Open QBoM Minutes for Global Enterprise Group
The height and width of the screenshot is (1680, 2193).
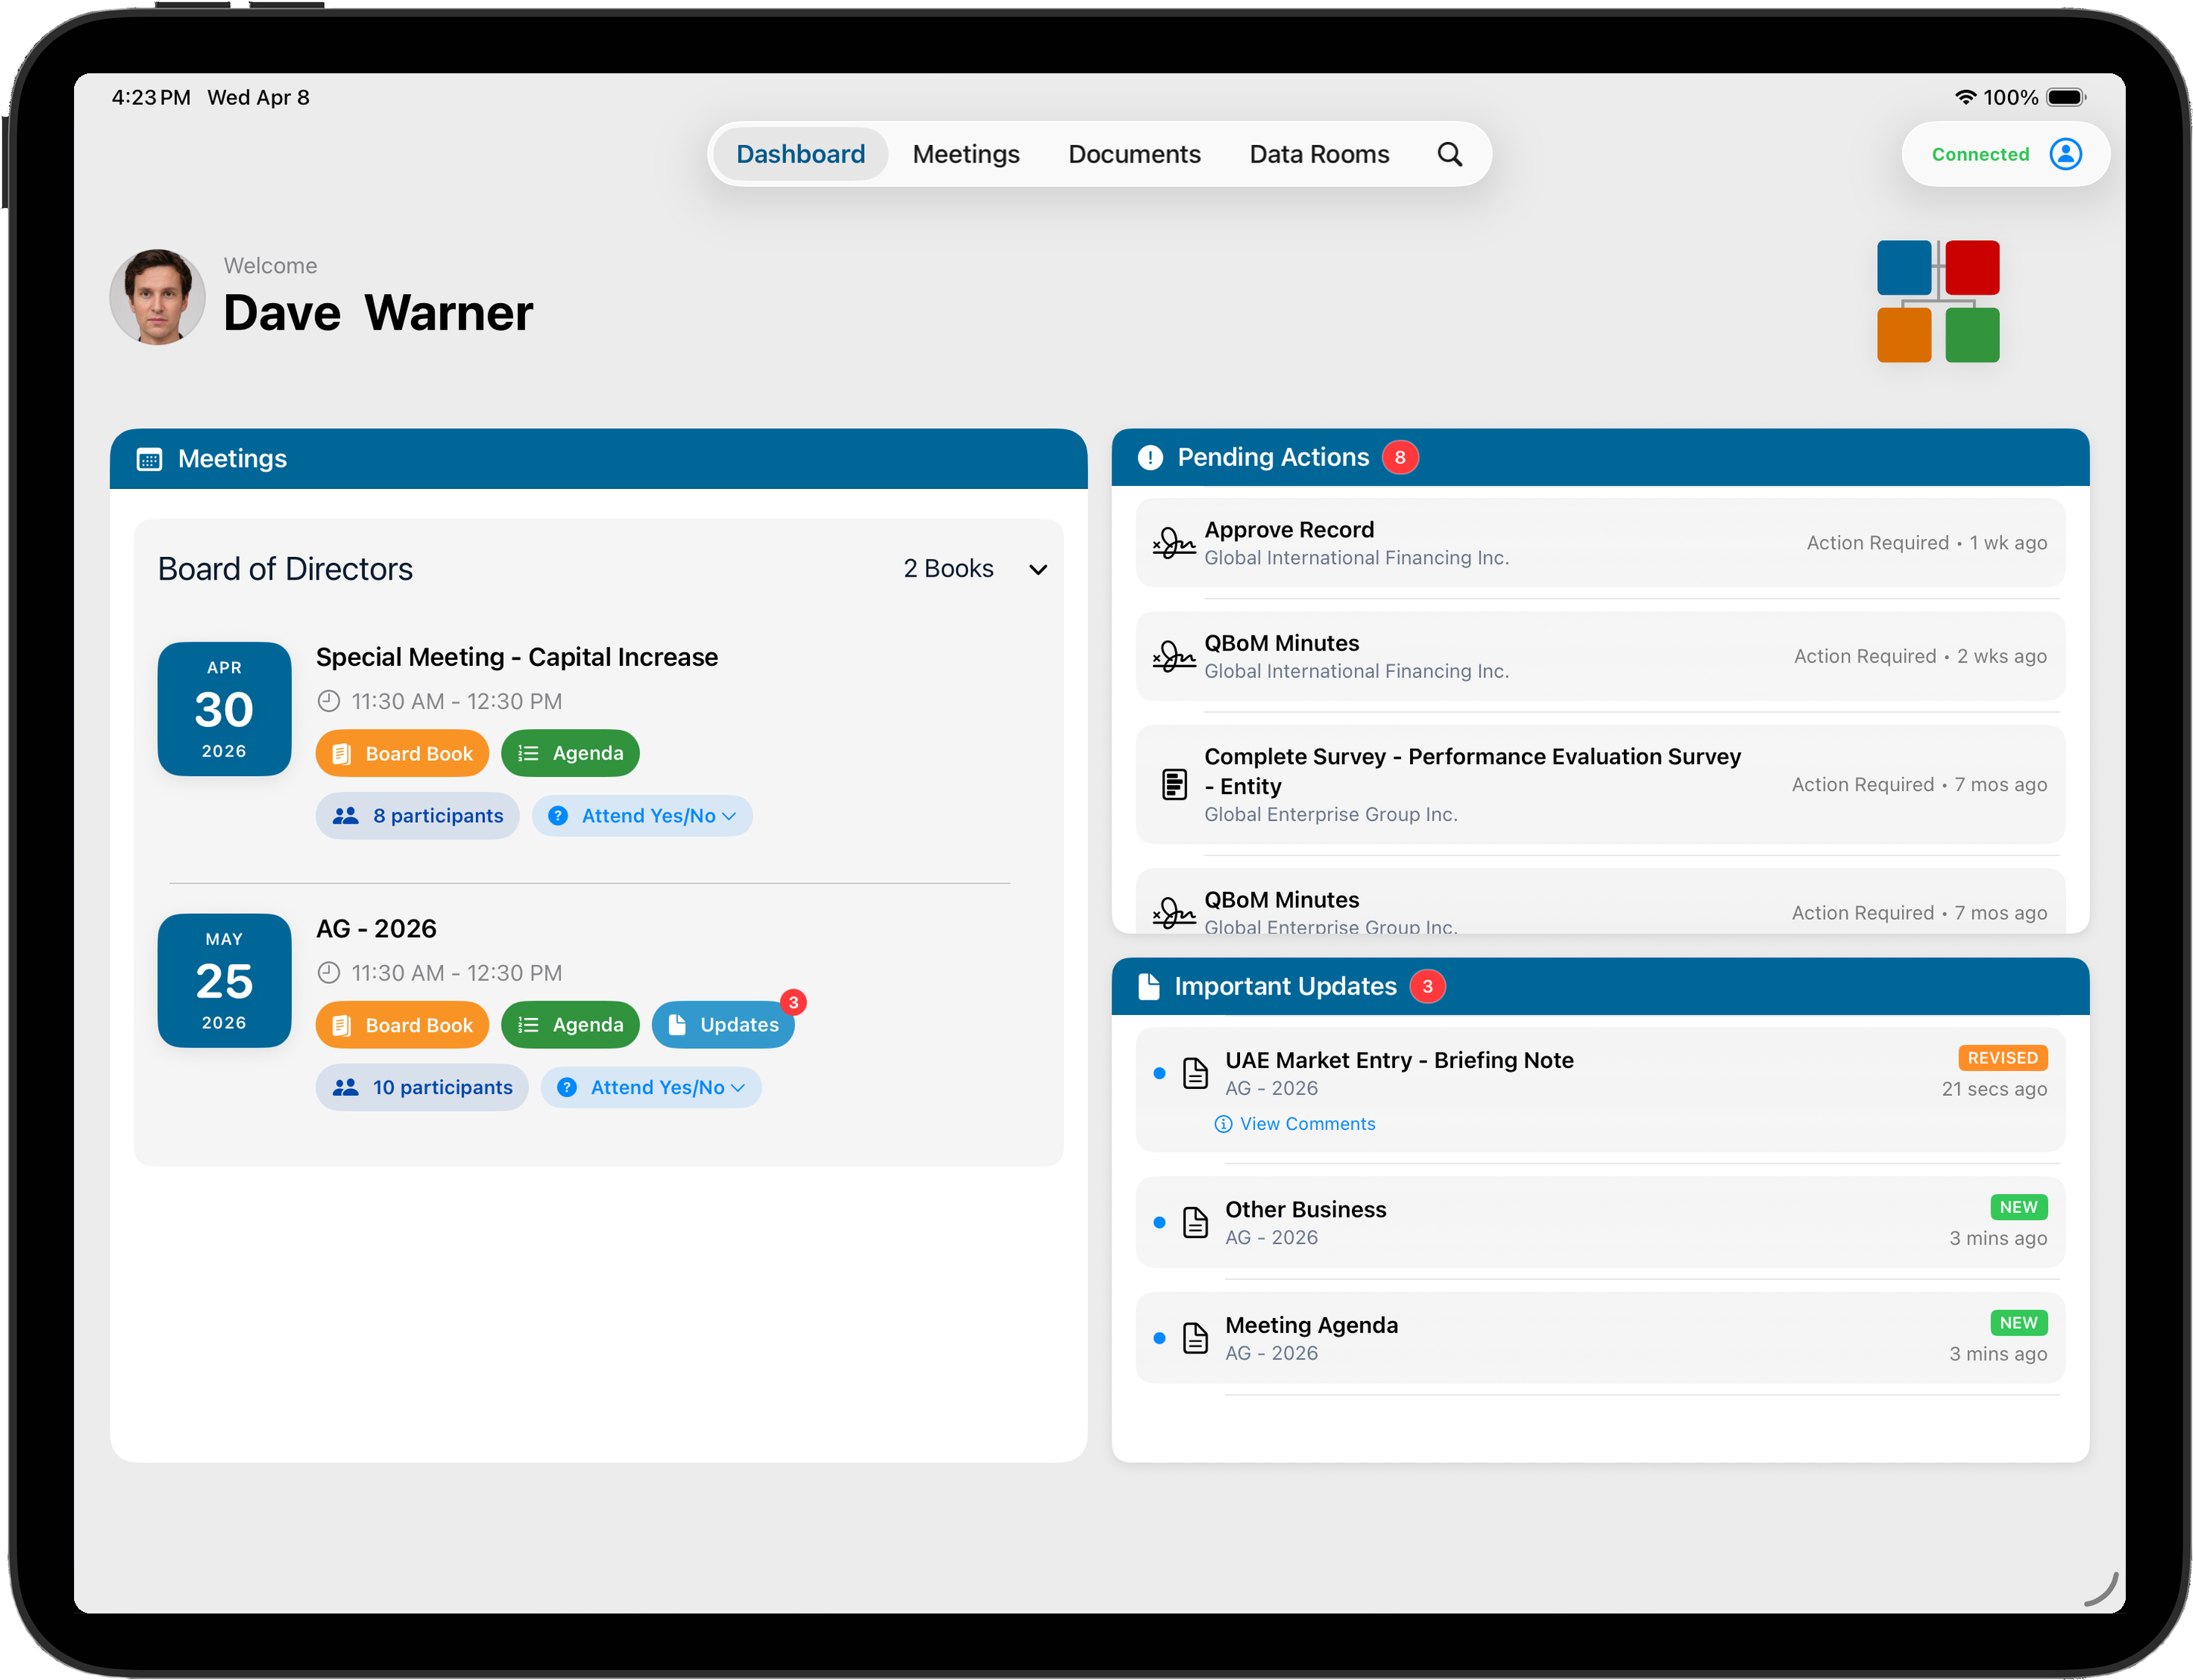pos(1599,902)
